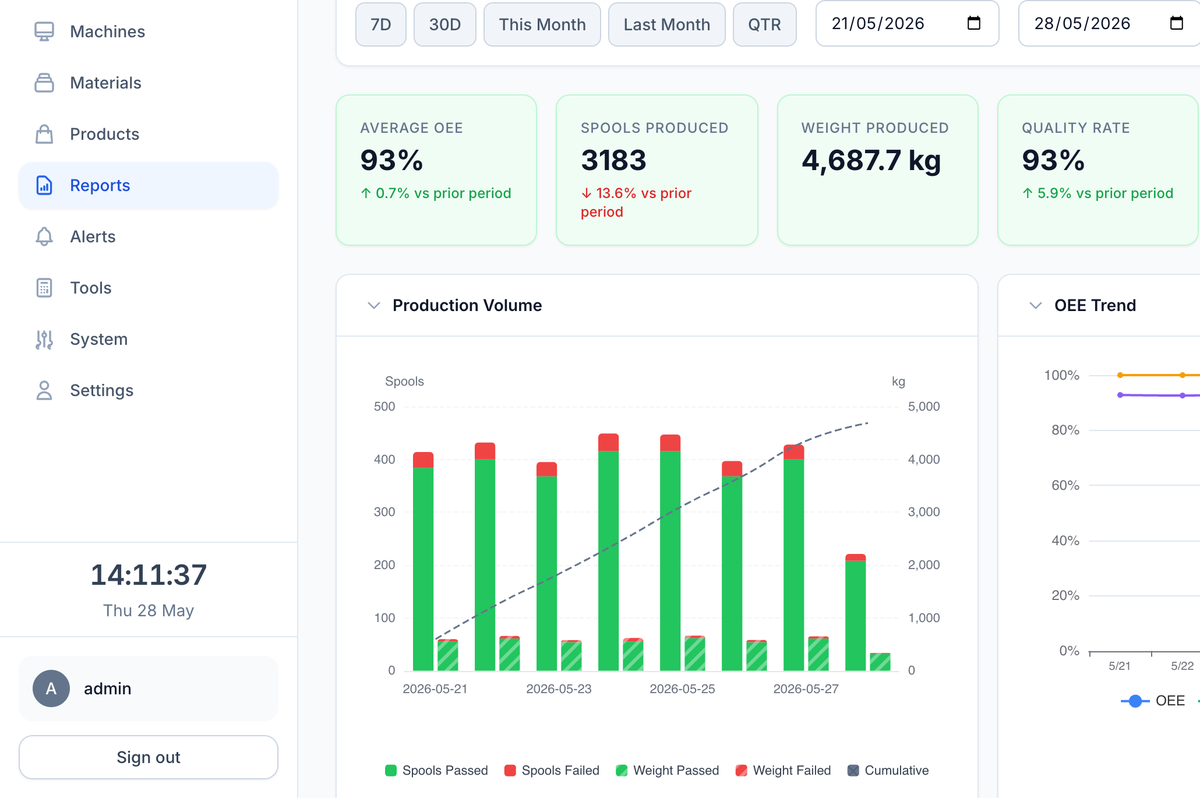Toggle Weight Failed legend series
This screenshot has width=1200, height=798.
click(x=783, y=770)
